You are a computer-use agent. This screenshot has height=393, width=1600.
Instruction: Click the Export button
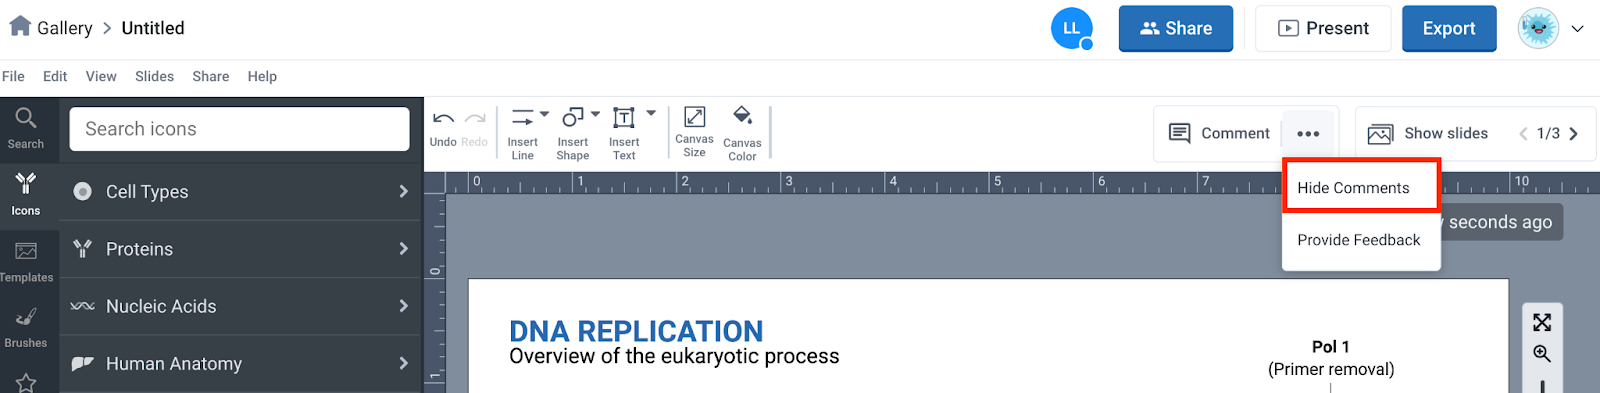(1449, 28)
